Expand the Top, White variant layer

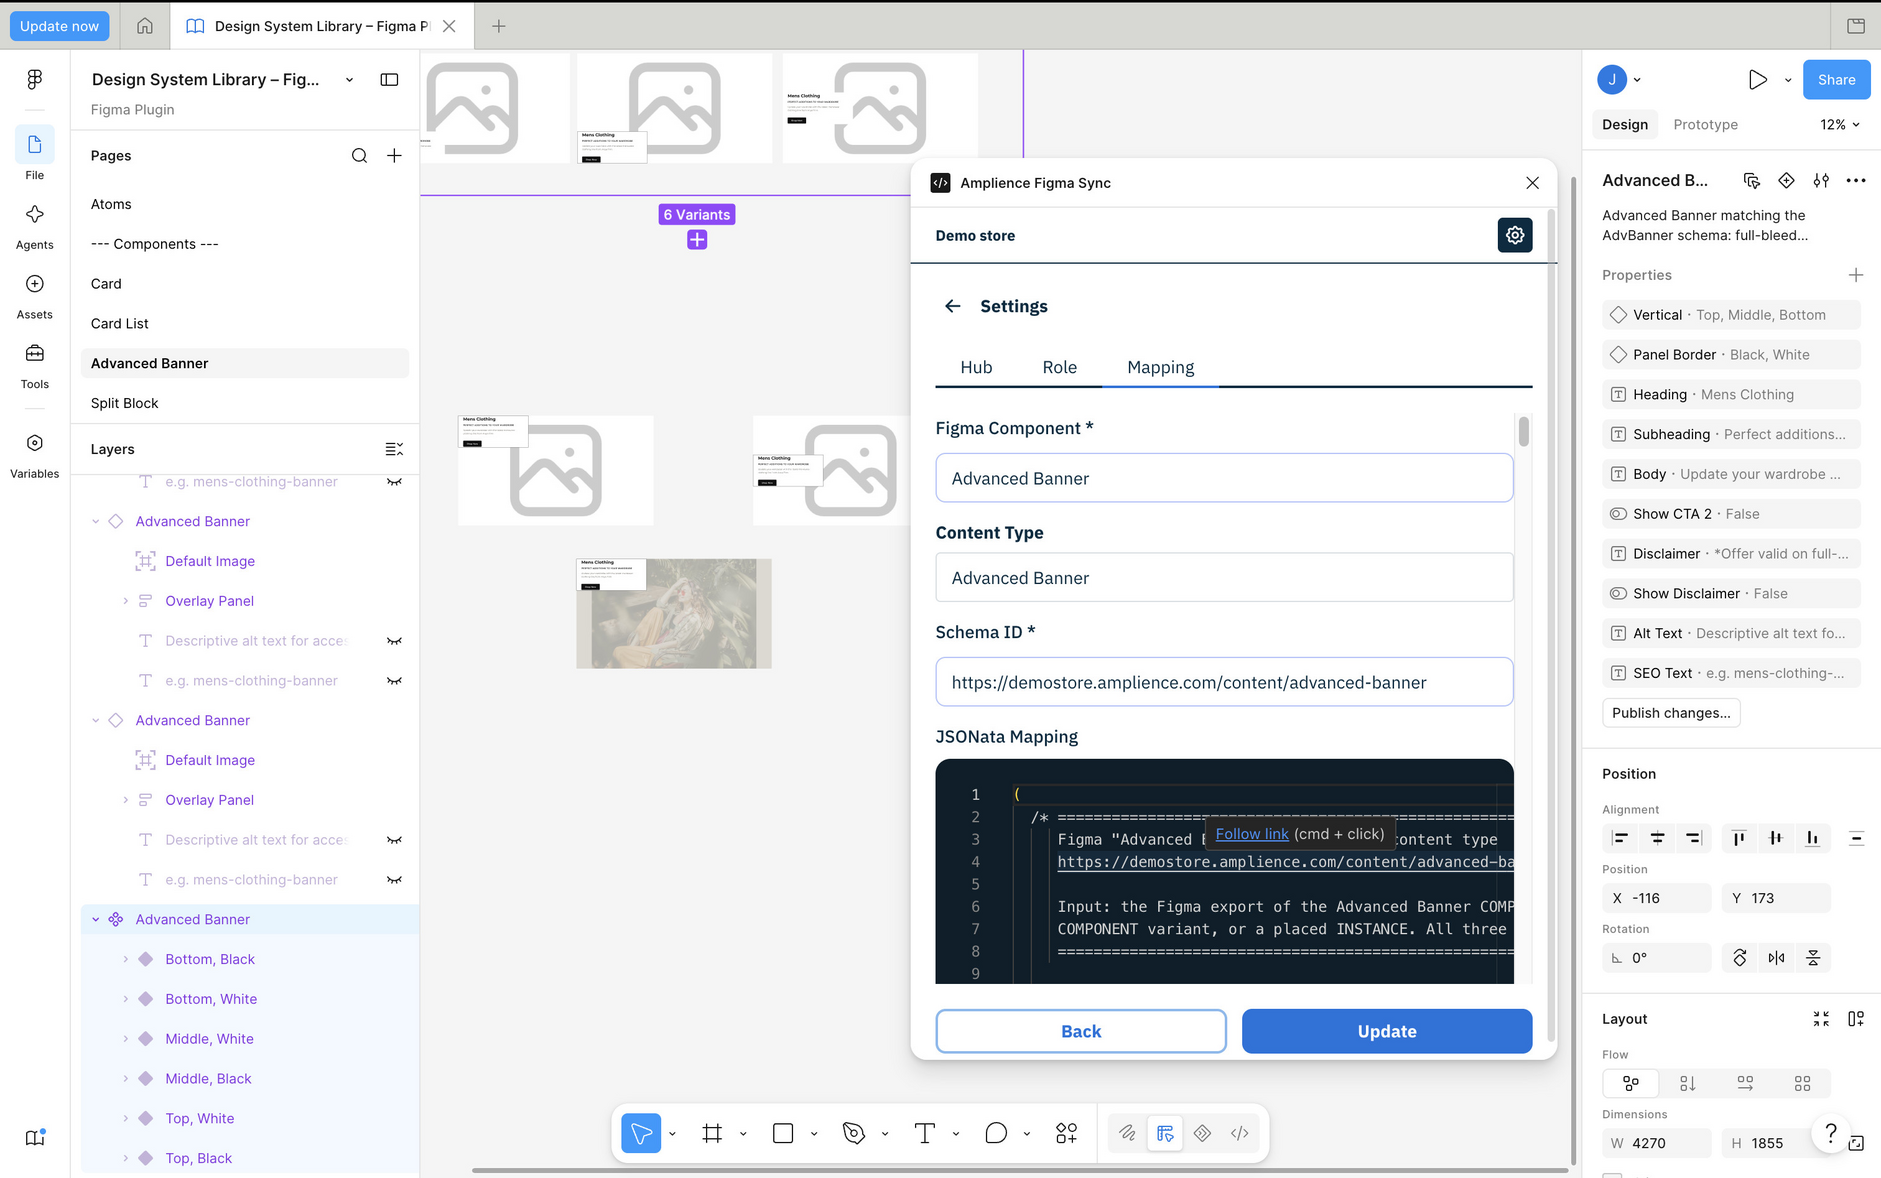pyautogui.click(x=125, y=1118)
